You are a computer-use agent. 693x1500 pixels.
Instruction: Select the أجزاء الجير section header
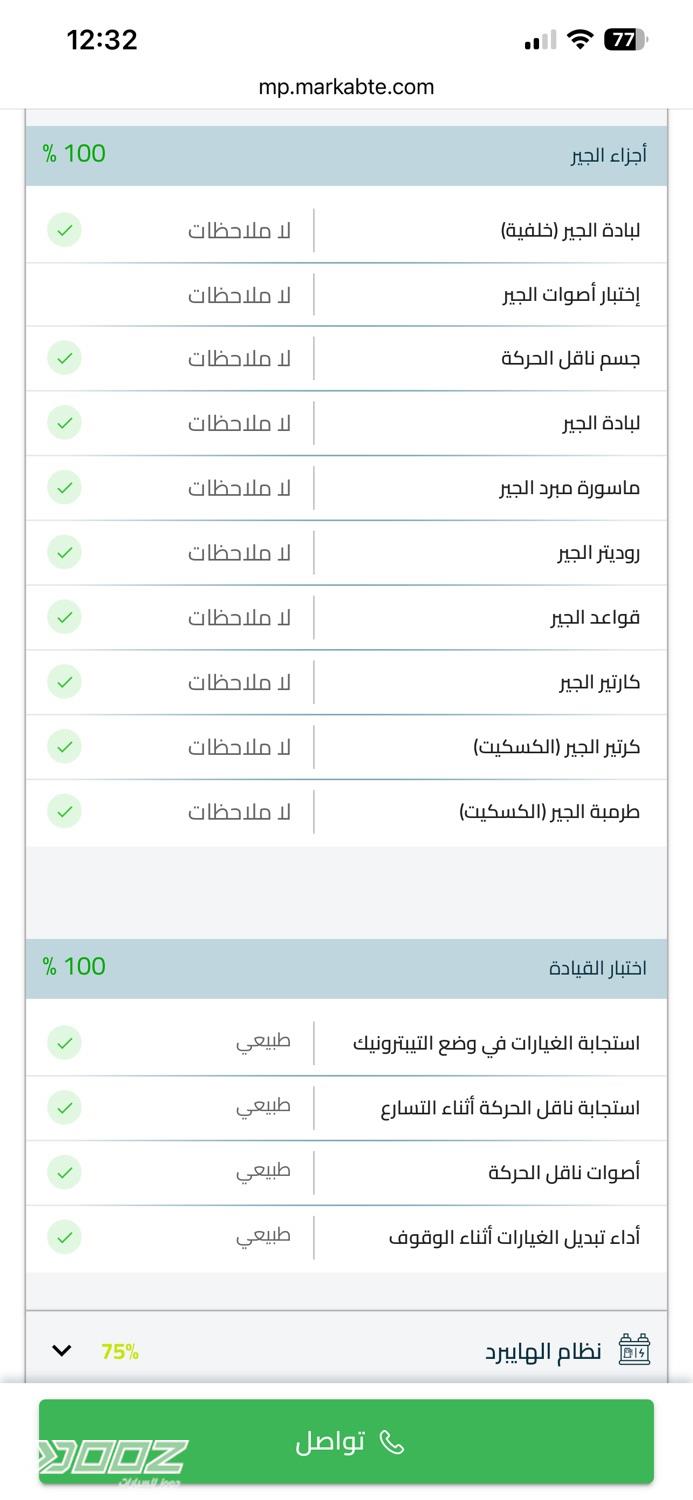click(346, 155)
